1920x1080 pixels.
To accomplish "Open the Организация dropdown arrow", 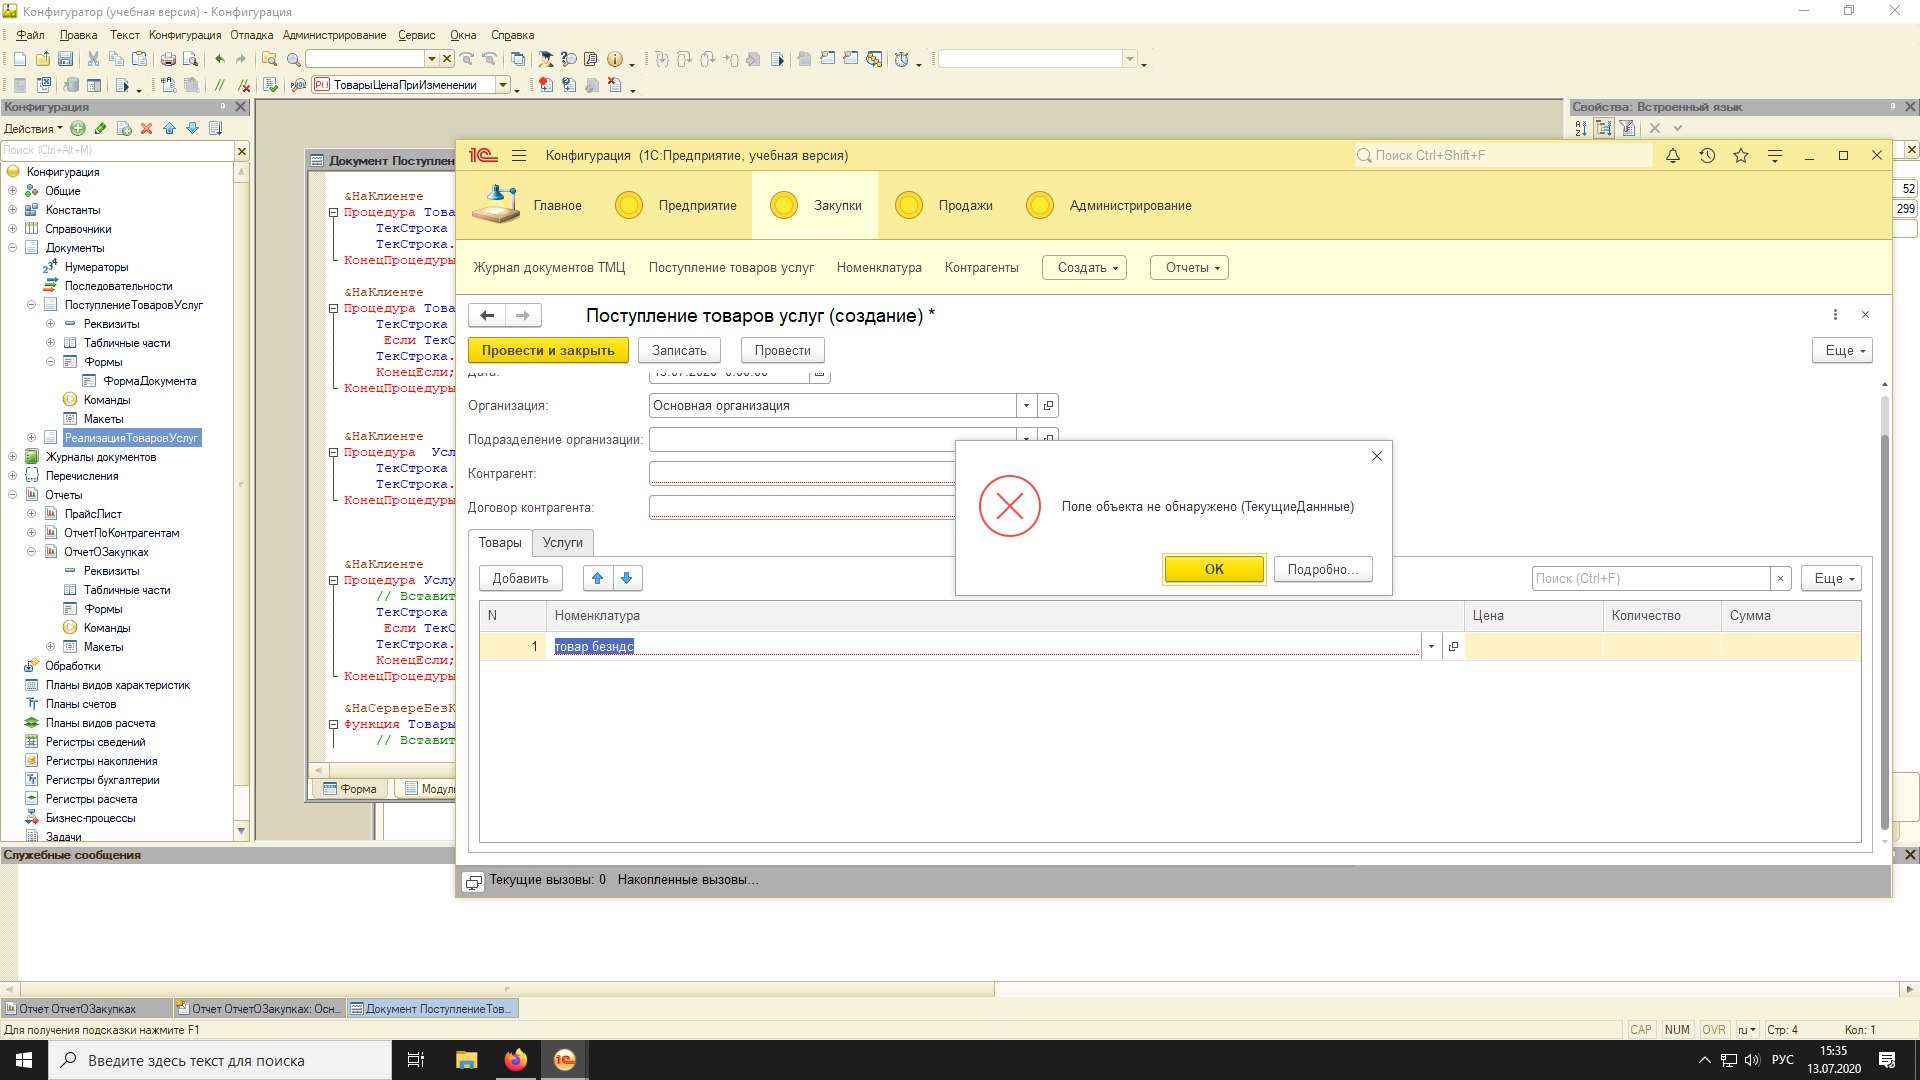I will (x=1026, y=405).
